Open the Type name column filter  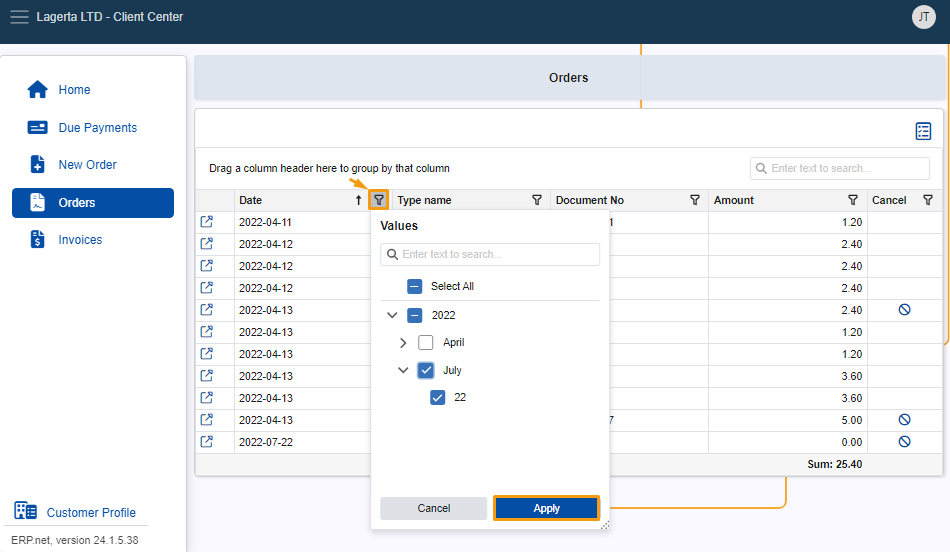[x=537, y=200]
